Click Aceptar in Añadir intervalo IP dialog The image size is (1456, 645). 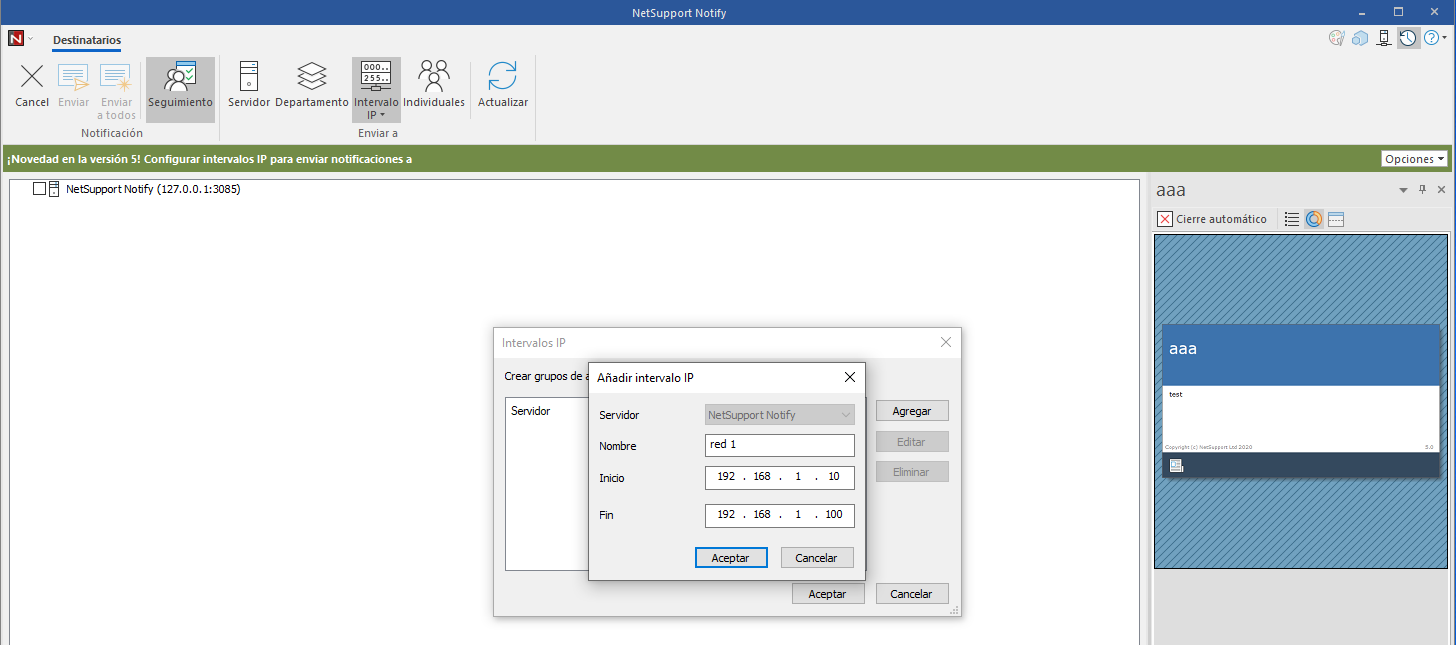click(x=731, y=558)
